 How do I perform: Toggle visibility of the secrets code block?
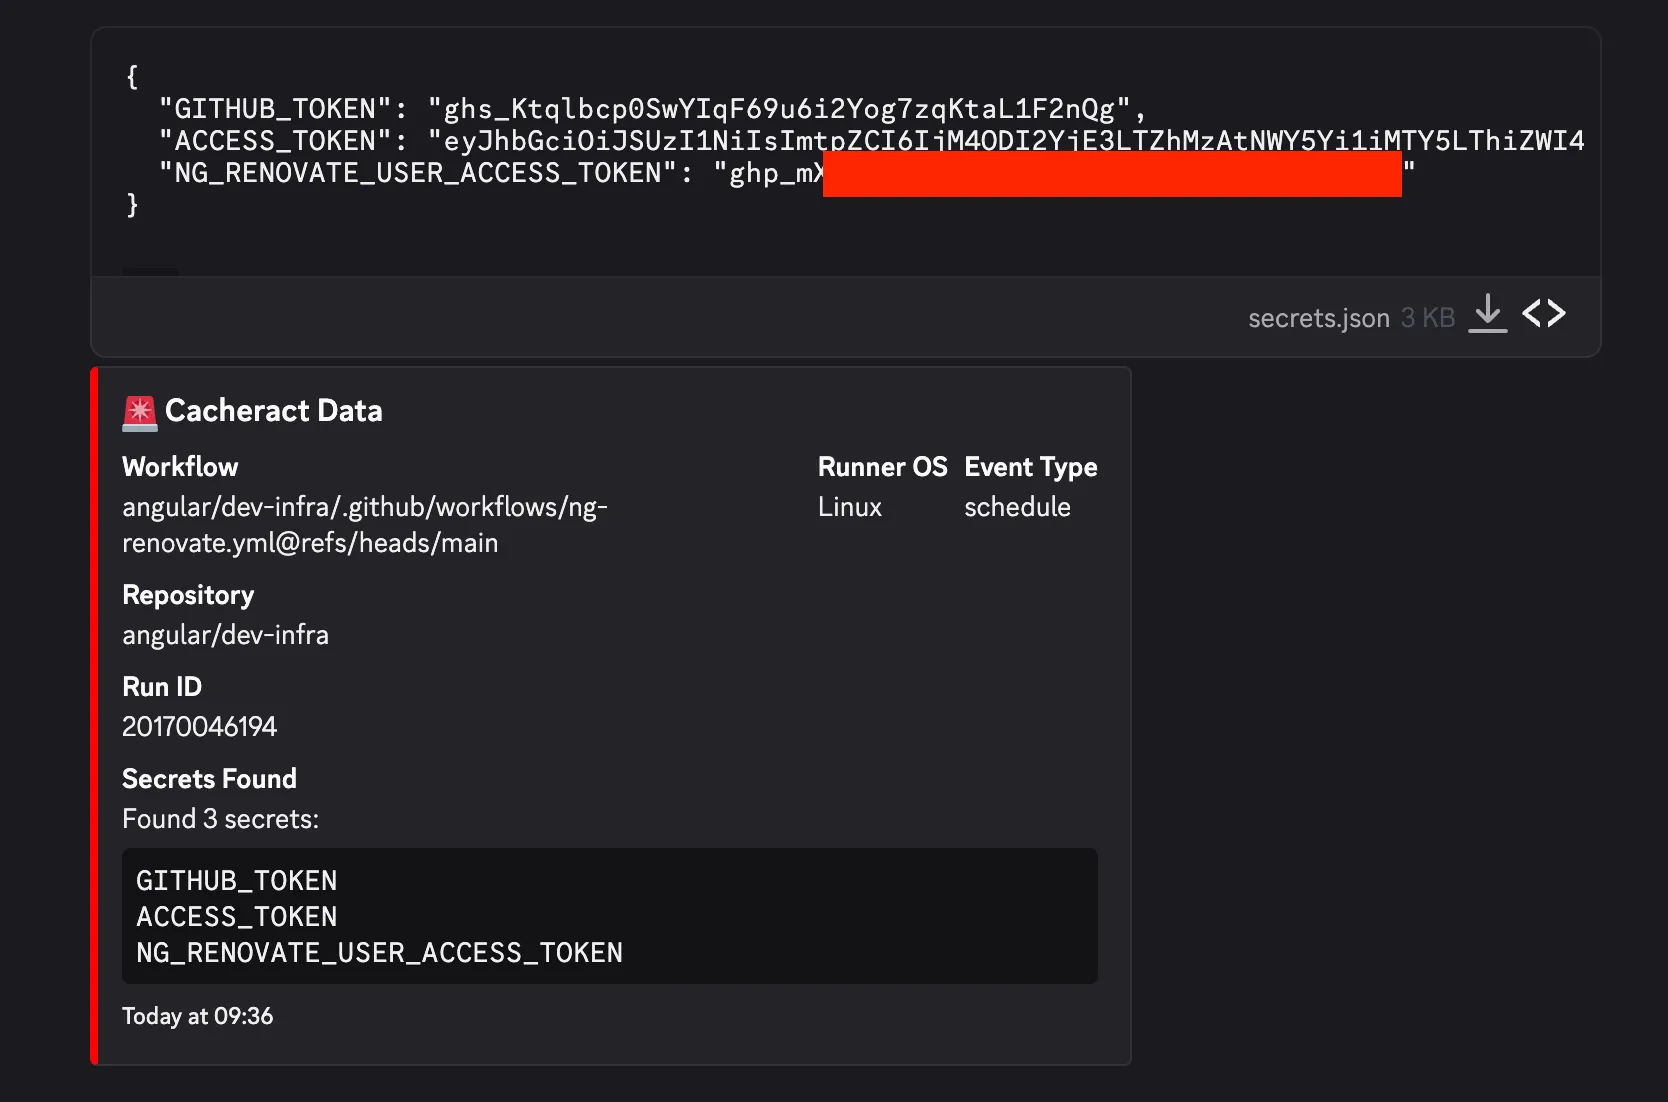tap(610, 916)
